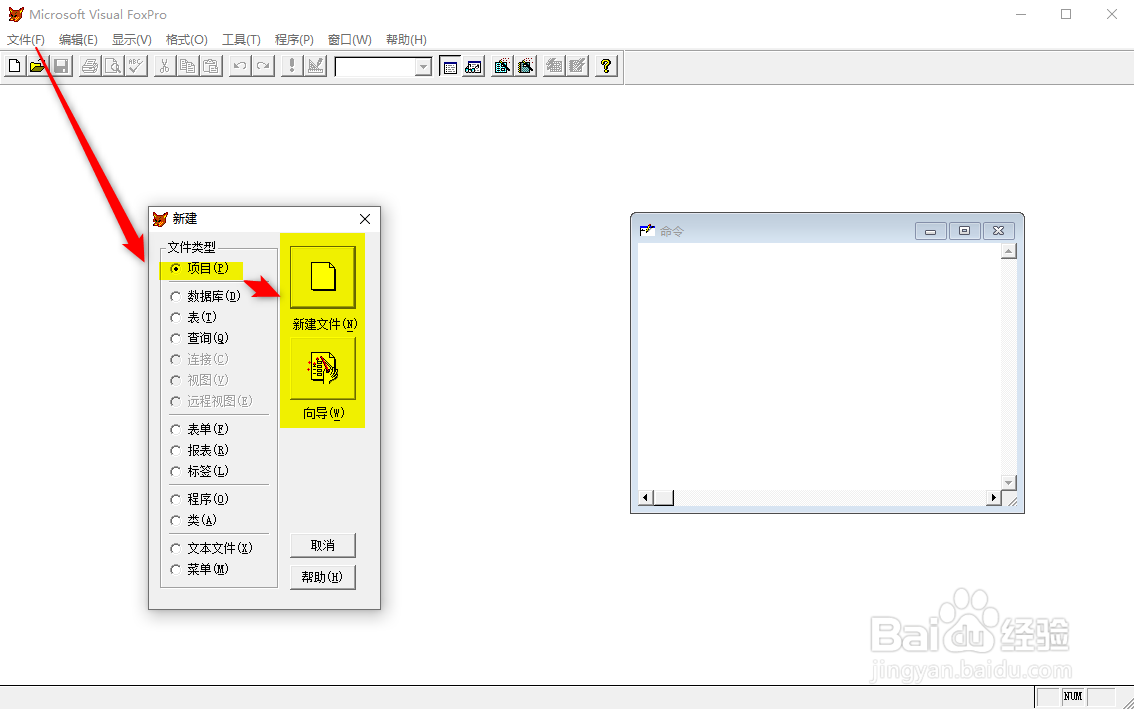Click the NUM indicator in the status bar
Viewport: 1134px width, 709px height.
coord(1073,697)
